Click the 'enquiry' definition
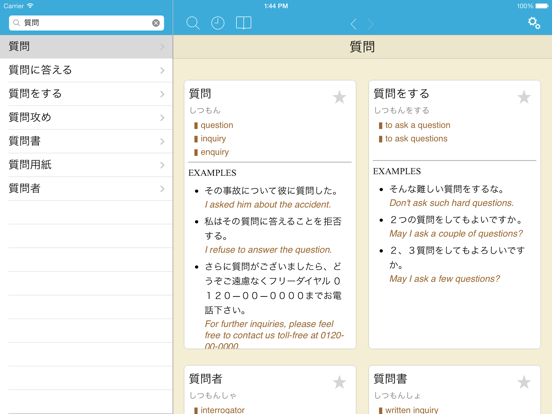 point(215,152)
